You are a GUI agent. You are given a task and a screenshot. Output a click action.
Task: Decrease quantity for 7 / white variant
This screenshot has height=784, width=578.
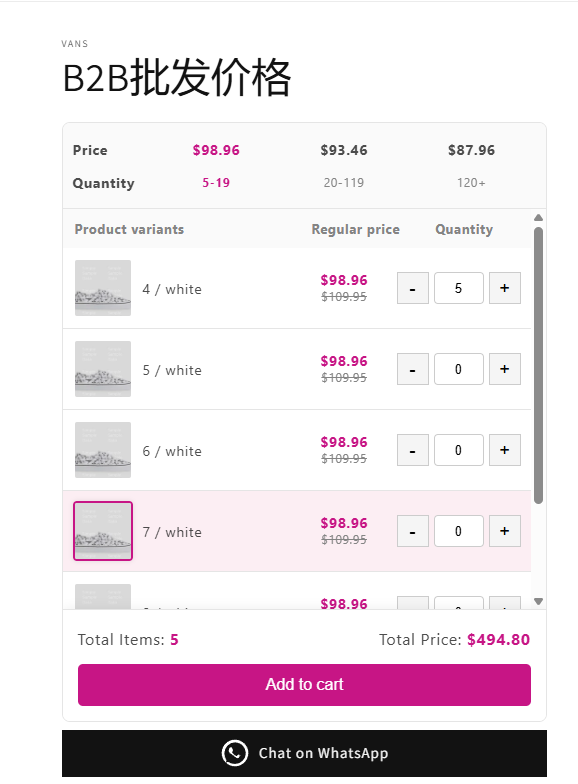(x=412, y=531)
